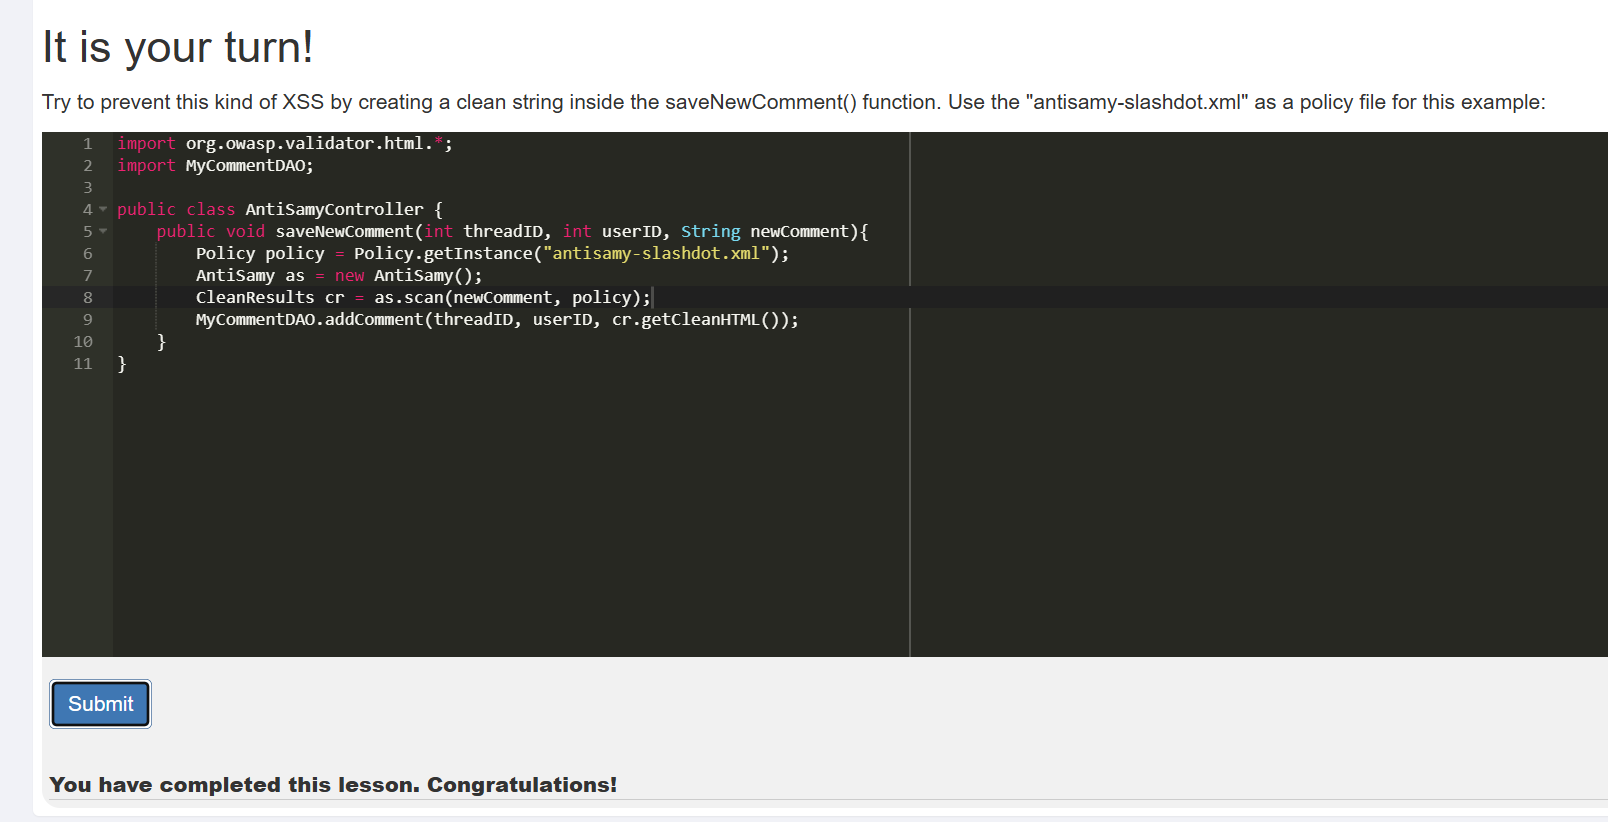
Task: Select line number 10 in the gutter
Action: 83,342
